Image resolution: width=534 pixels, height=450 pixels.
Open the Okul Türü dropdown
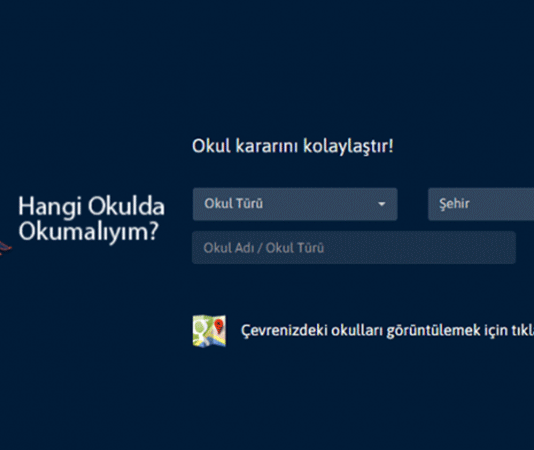pos(295,204)
